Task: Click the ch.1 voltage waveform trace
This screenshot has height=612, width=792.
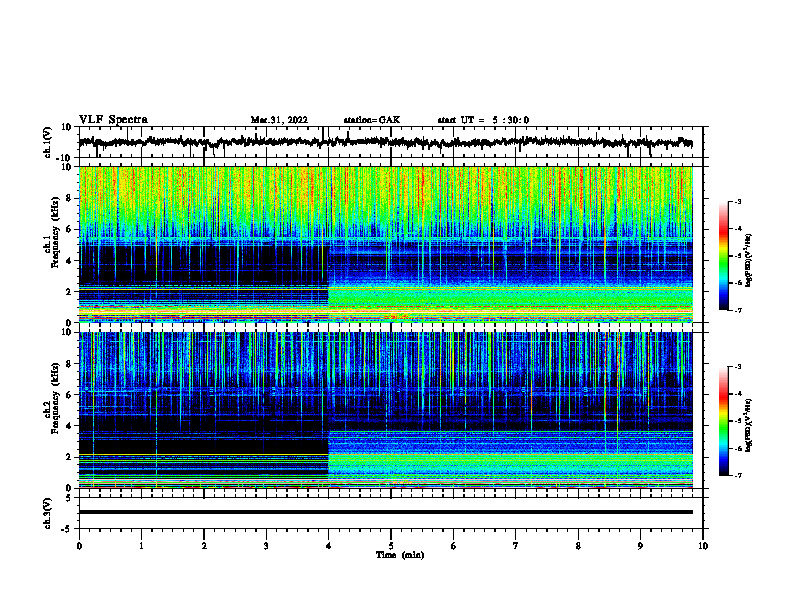Action: click(x=385, y=142)
